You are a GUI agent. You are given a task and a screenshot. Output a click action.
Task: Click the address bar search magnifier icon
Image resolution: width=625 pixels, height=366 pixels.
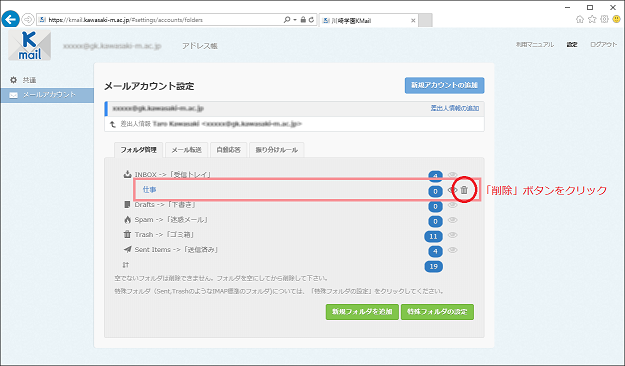coord(287,20)
